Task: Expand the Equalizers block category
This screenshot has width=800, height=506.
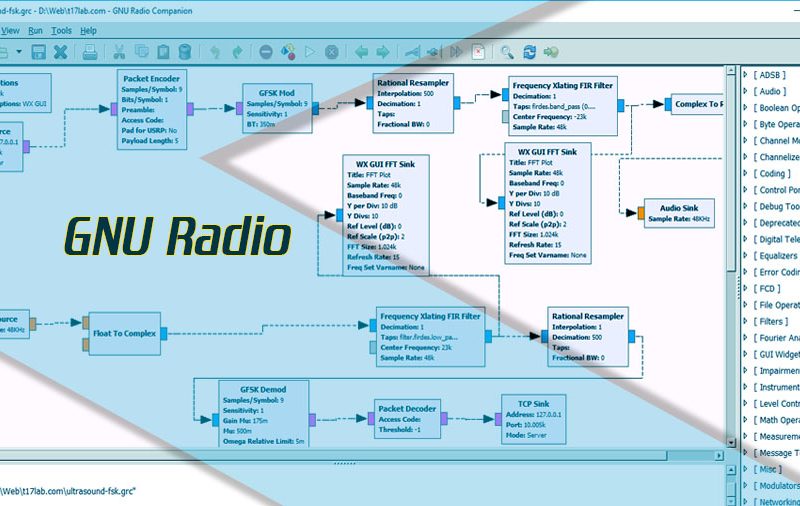Action: coord(746,256)
